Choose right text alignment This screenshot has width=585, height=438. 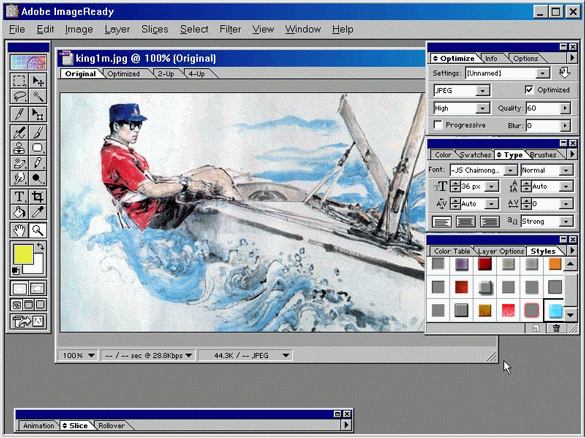[489, 222]
